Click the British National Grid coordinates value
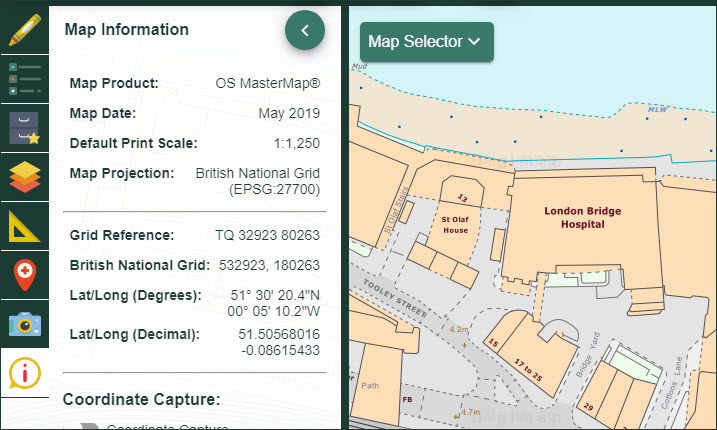Screen dimensions: 717x430 pyautogui.click(x=269, y=265)
